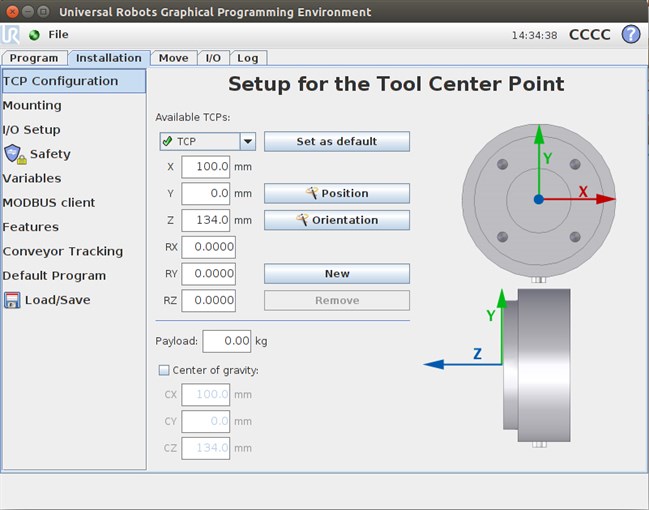Click the Z value input field
Screen dimensions: 649x510
click(206, 220)
